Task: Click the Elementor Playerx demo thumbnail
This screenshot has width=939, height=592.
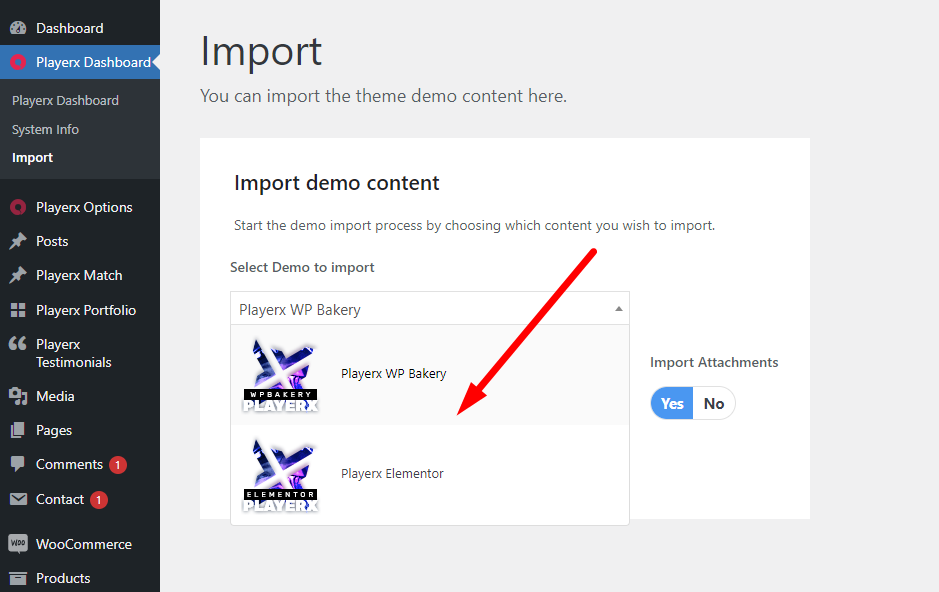Action: tap(280, 475)
